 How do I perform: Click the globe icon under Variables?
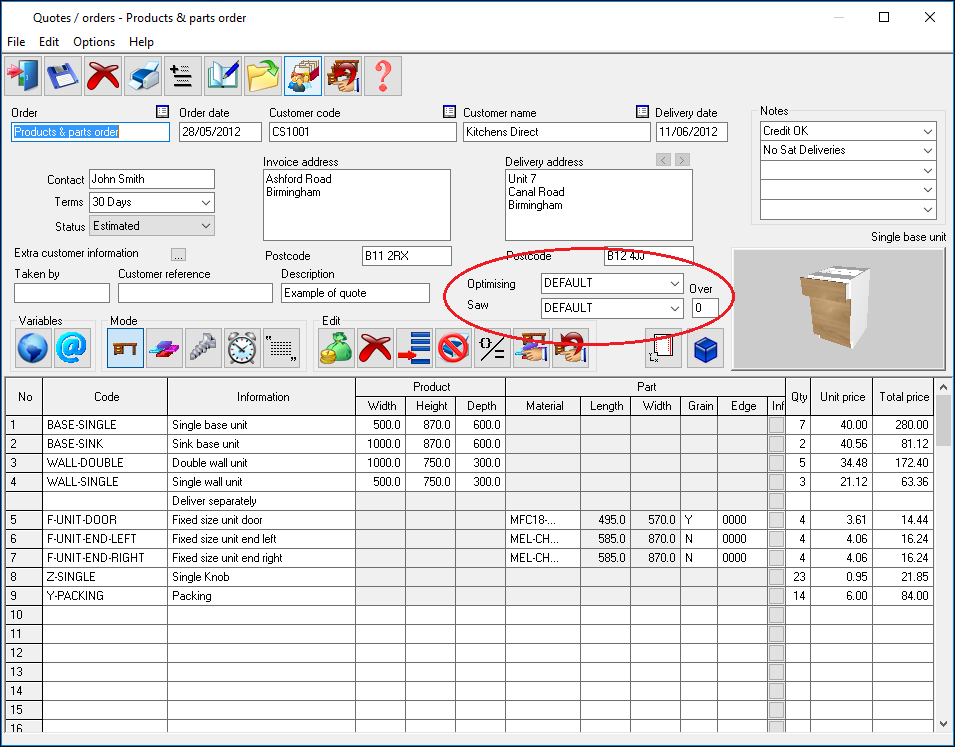pos(32,348)
